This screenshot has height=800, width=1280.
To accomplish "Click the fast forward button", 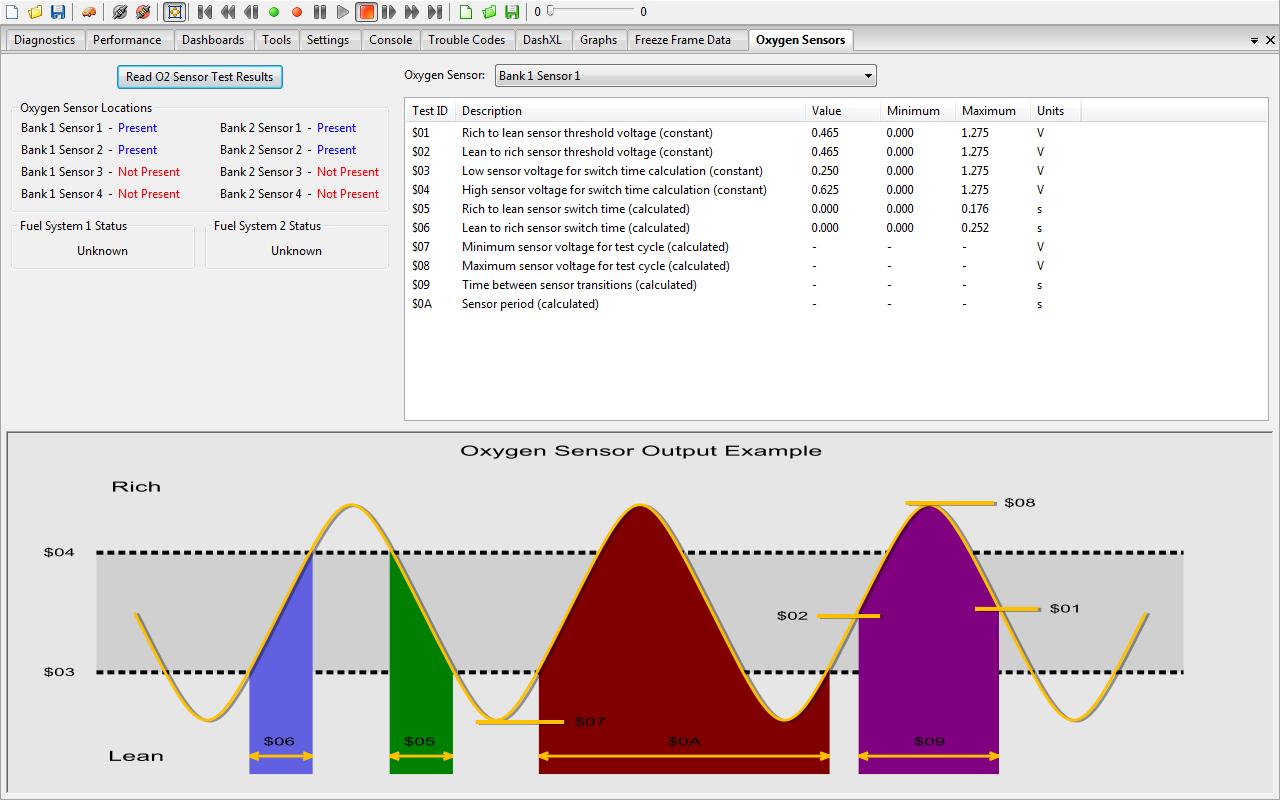I will pos(412,12).
